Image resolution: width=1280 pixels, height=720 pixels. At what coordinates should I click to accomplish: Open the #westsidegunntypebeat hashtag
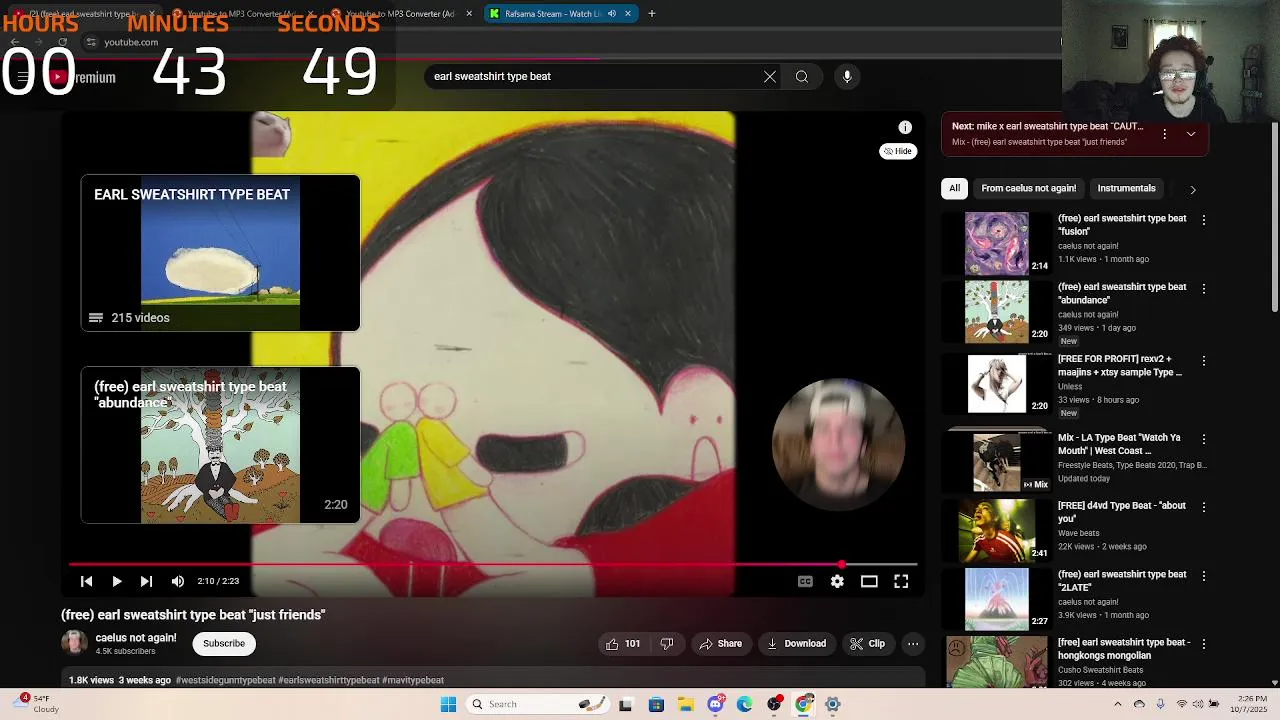tap(225, 680)
